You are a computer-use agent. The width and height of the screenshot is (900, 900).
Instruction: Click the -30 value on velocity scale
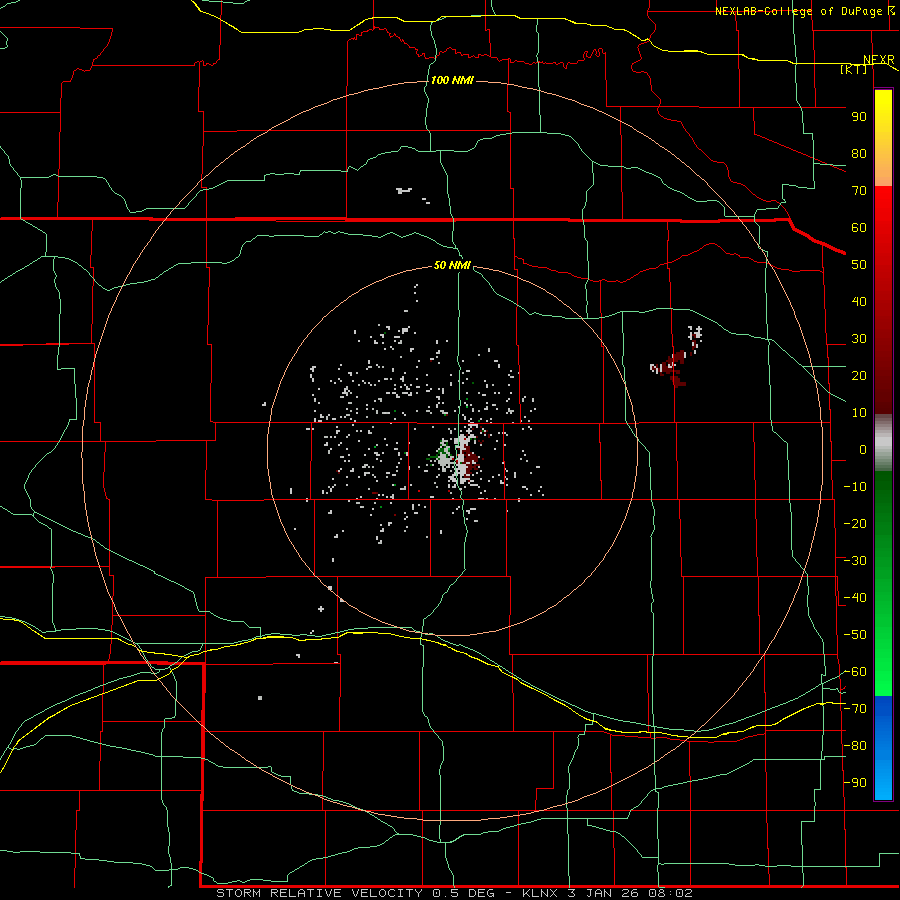pyautogui.click(x=855, y=561)
